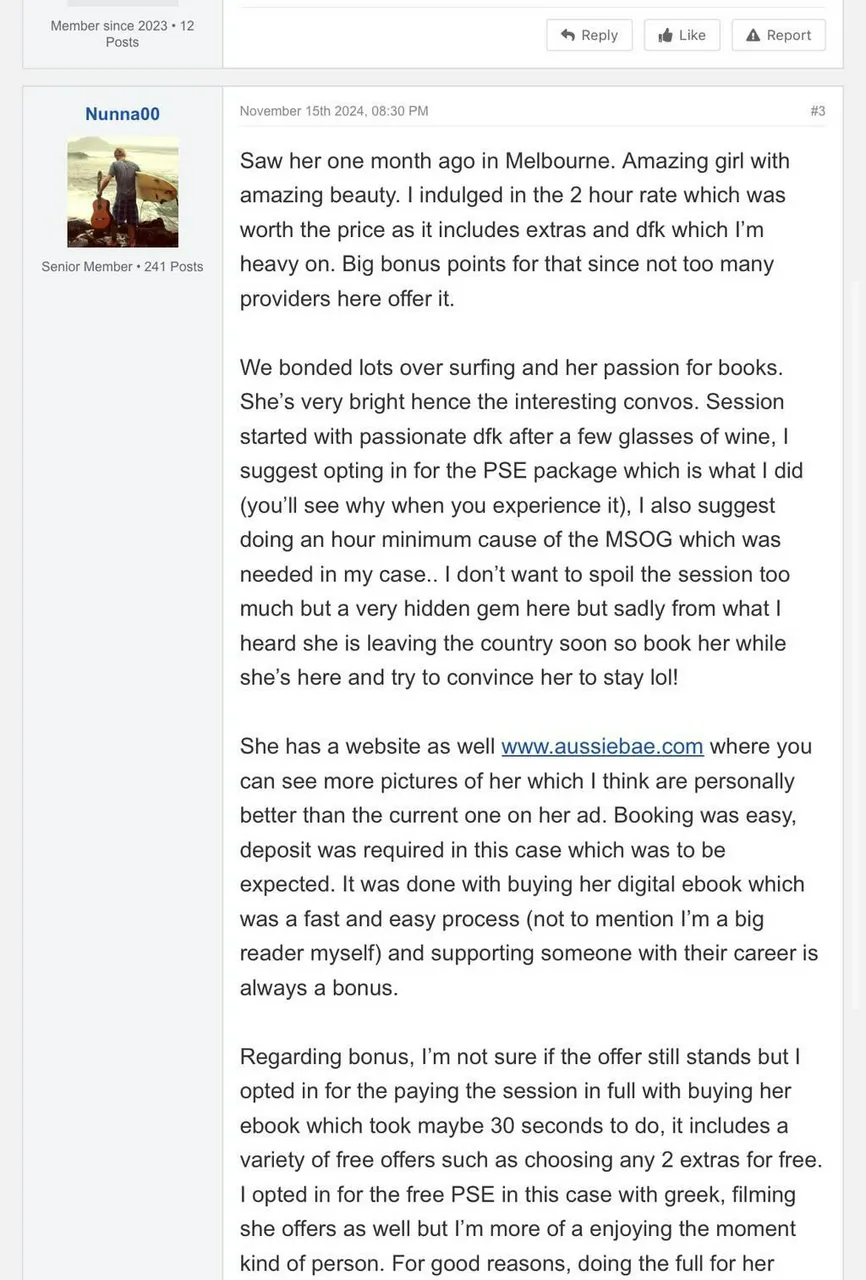The height and width of the screenshot is (1280, 866).
Task: Click the paragraph starting "Regarding bonus"
Action: point(530,1160)
